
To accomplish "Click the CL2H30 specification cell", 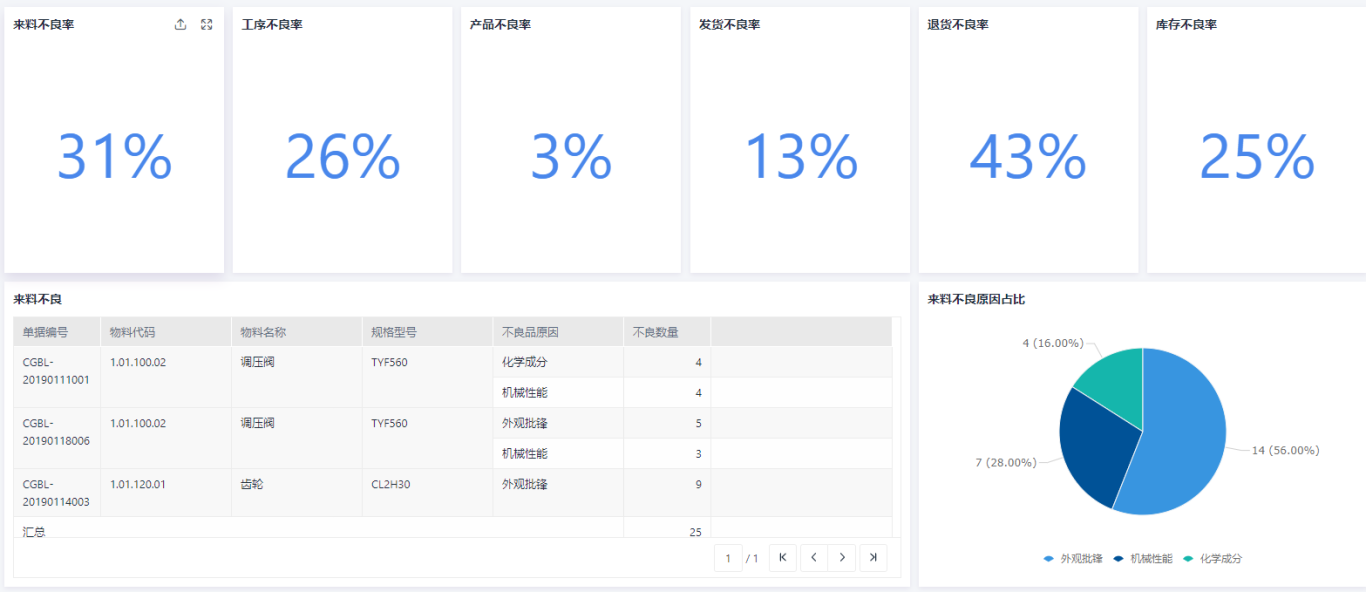I will [427, 493].
